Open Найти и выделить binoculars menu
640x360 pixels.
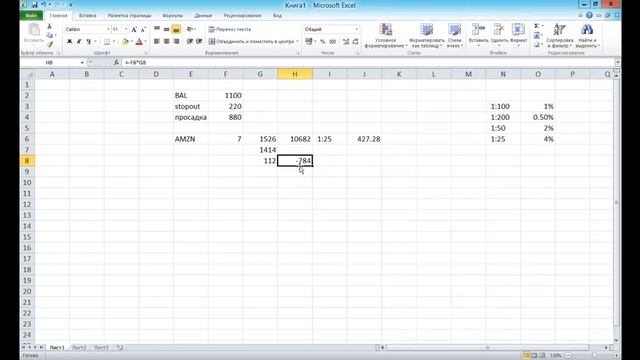pyautogui.click(x=587, y=36)
